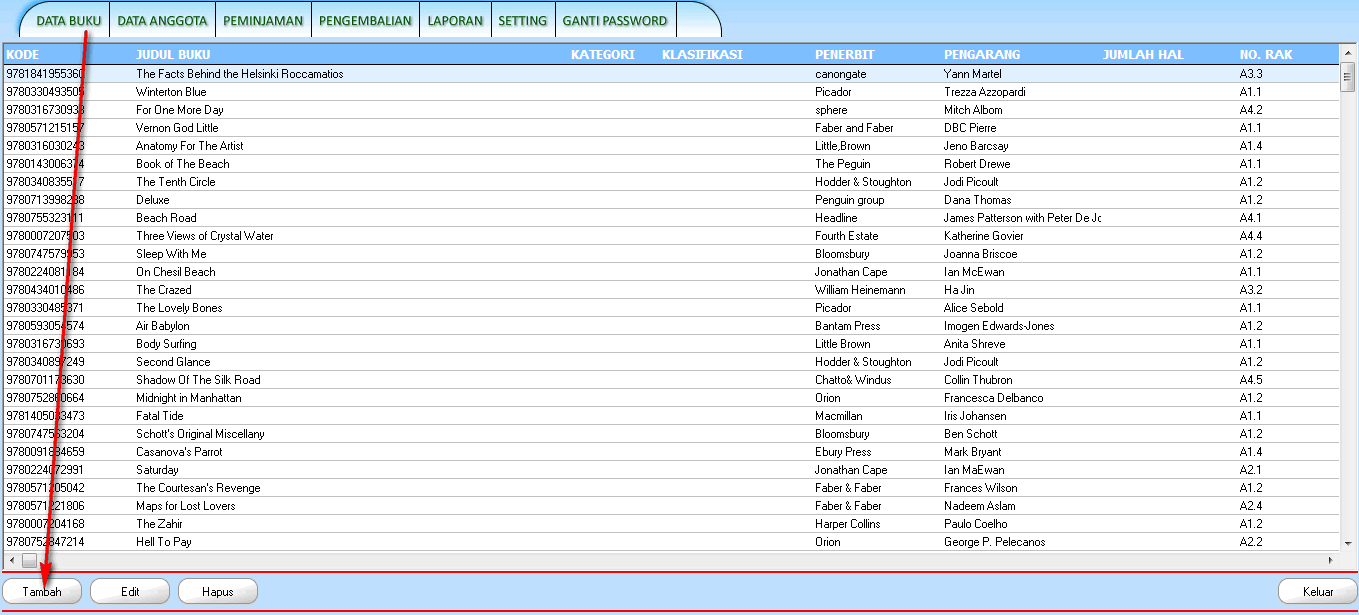The width and height of the screenshot is (1359, 615).
Task: Click the Keluar button
Action: click(x=1318, y=591)
